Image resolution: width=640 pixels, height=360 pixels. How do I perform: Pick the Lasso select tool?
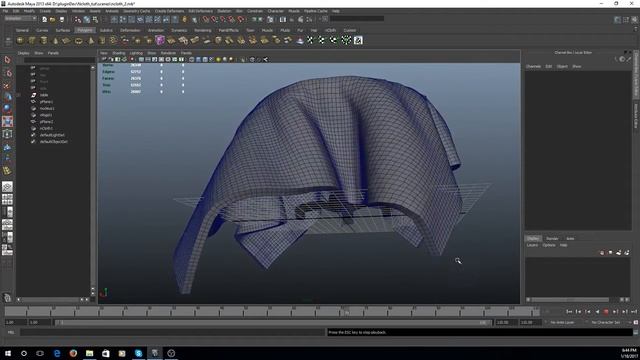pyautogui.click(x=7, y=73)
